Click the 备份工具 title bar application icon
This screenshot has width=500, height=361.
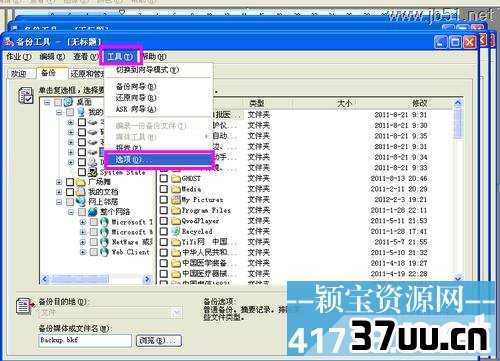click(x=8, y=42)
